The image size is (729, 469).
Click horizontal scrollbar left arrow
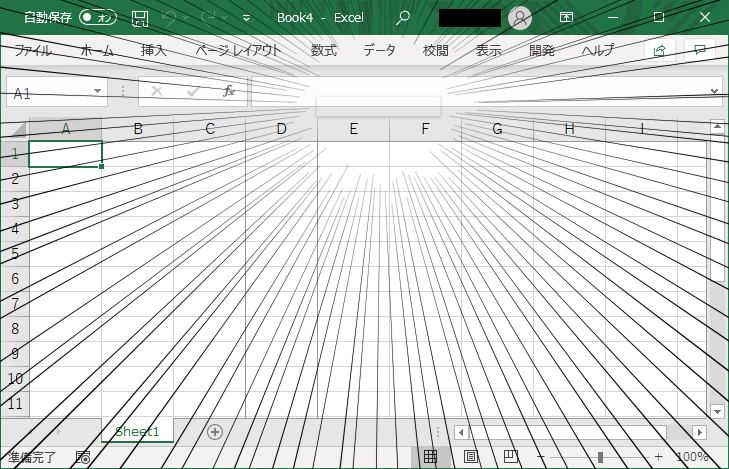[461, 432]
